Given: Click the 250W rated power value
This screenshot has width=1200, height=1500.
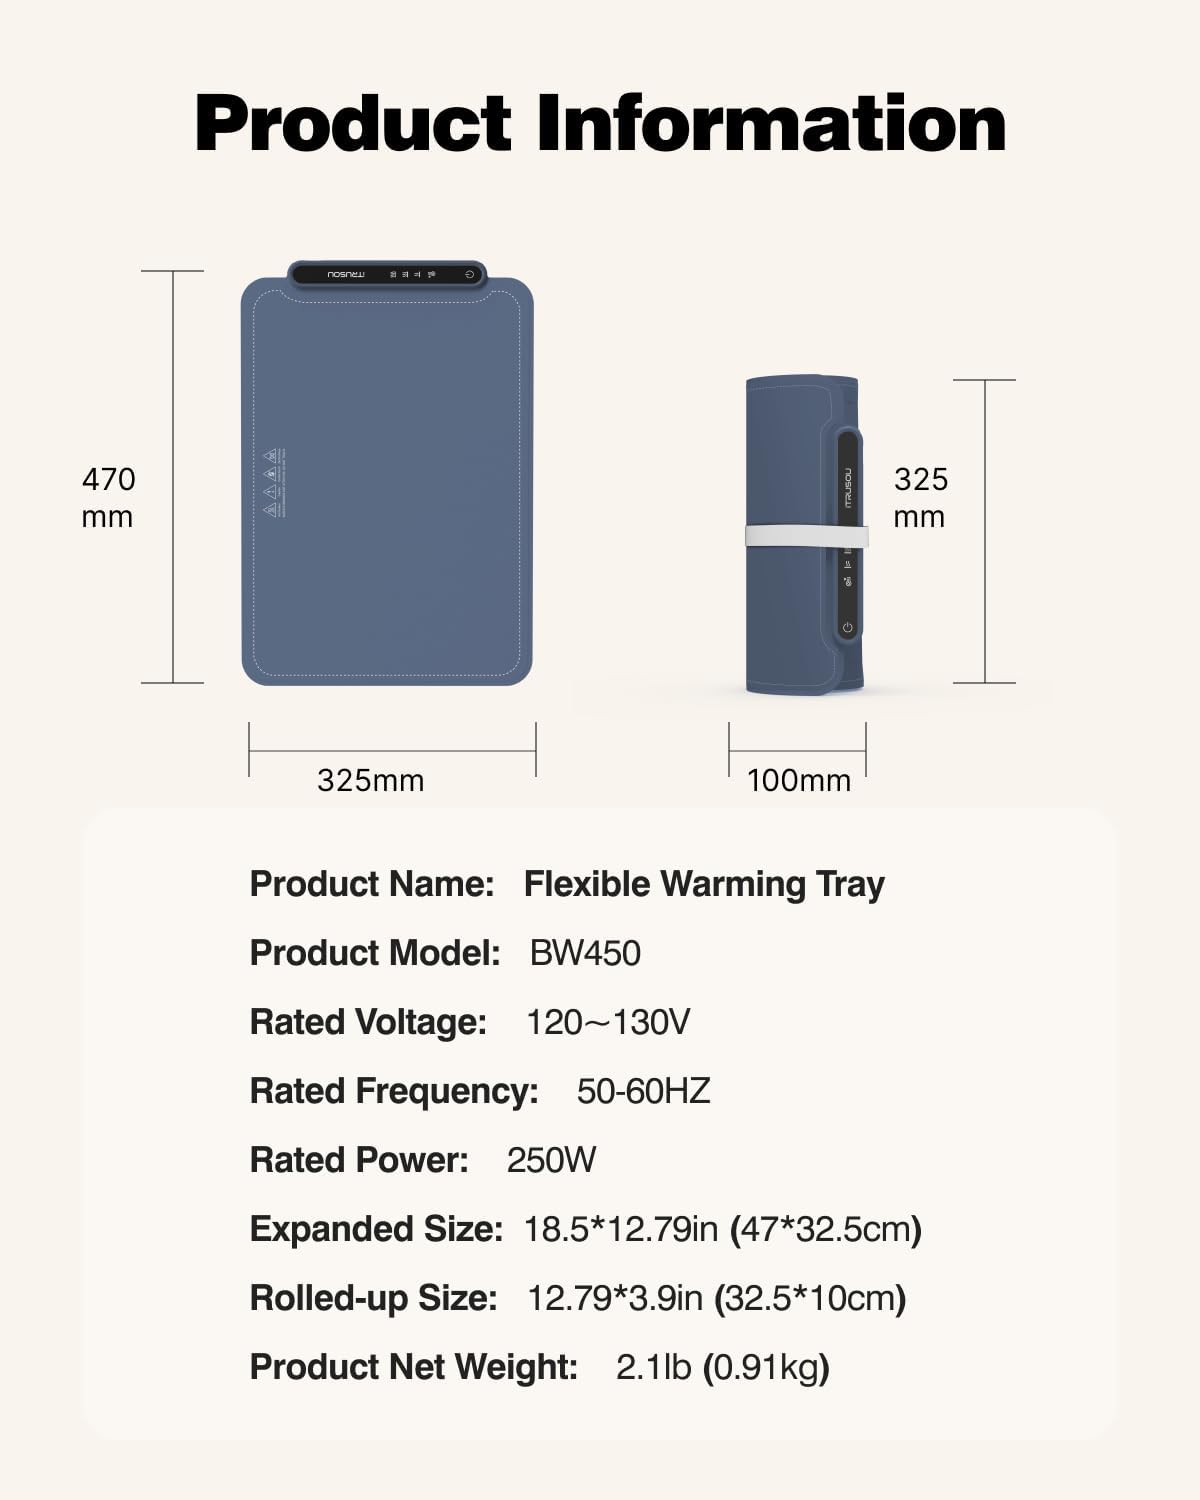Looking at the screenshot, I should (551, 1160).
